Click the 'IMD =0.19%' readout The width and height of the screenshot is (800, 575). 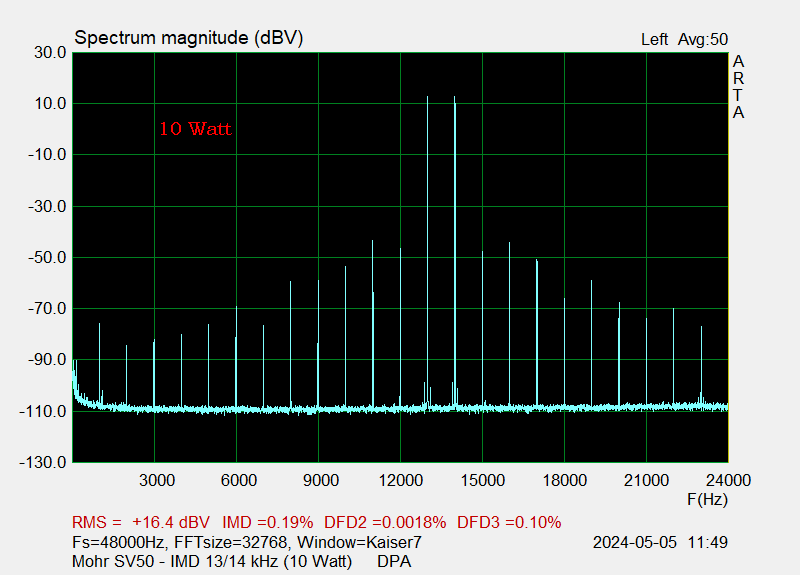coord(268,522)
